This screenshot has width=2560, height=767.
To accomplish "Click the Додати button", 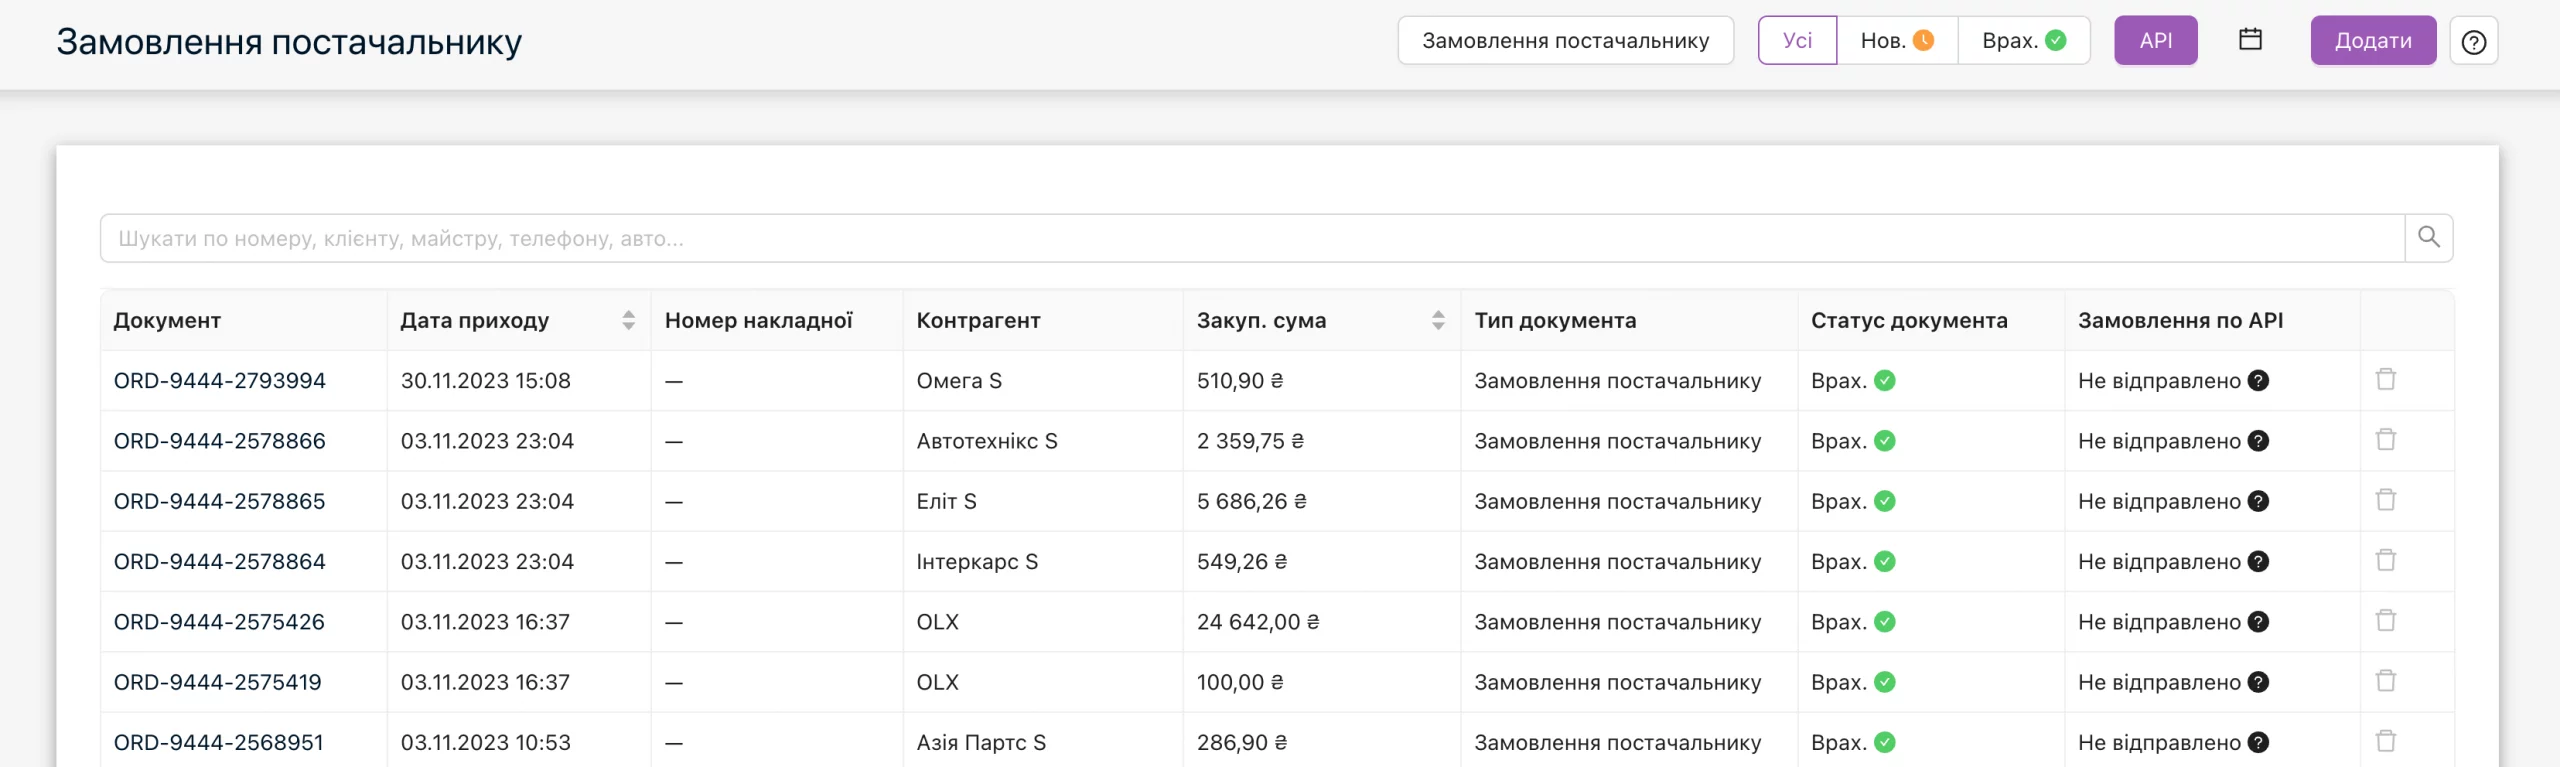I will (x=2373, y=41).
